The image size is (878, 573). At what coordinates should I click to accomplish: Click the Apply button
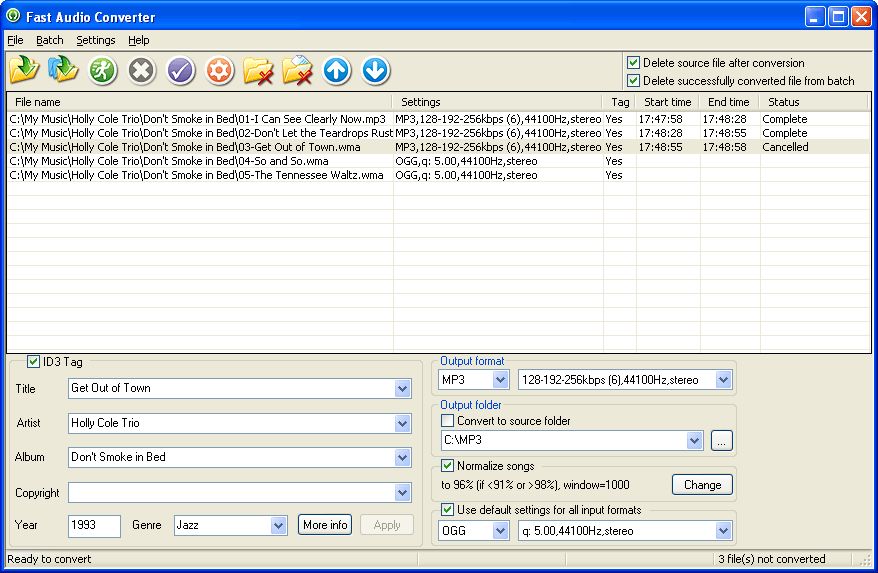[387, 525]
